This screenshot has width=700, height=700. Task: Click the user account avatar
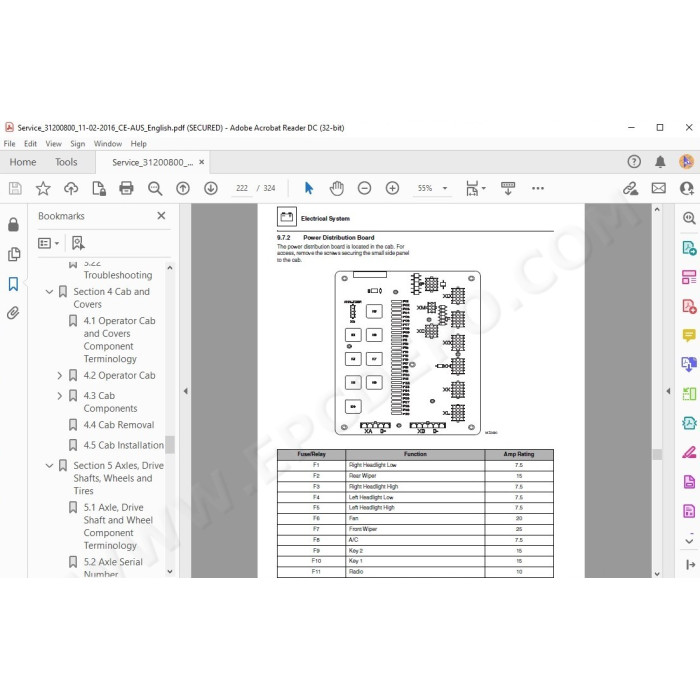pyautogui.click(x=687, y=162)
